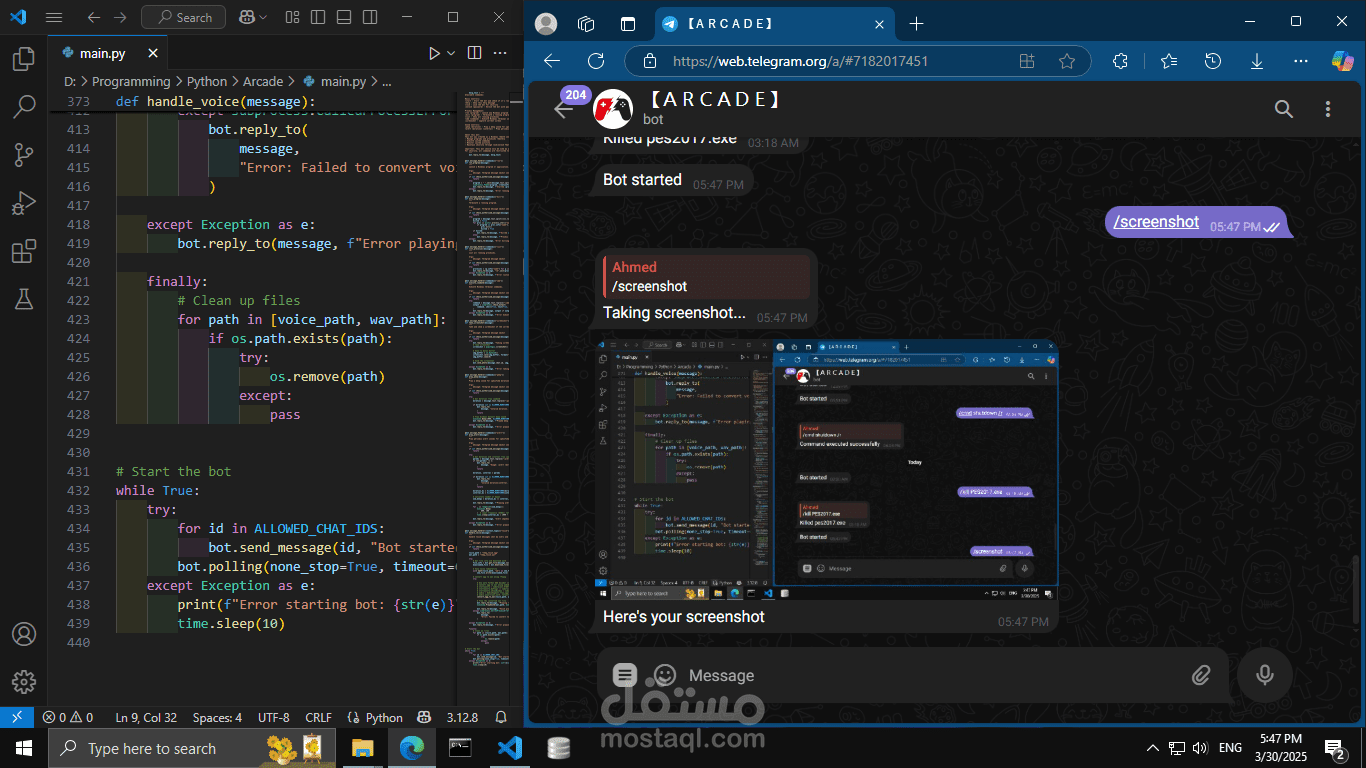Open the ARCADE chat more options
This screenshot has width=1366, height=768.
click(x=1328, y=109)
